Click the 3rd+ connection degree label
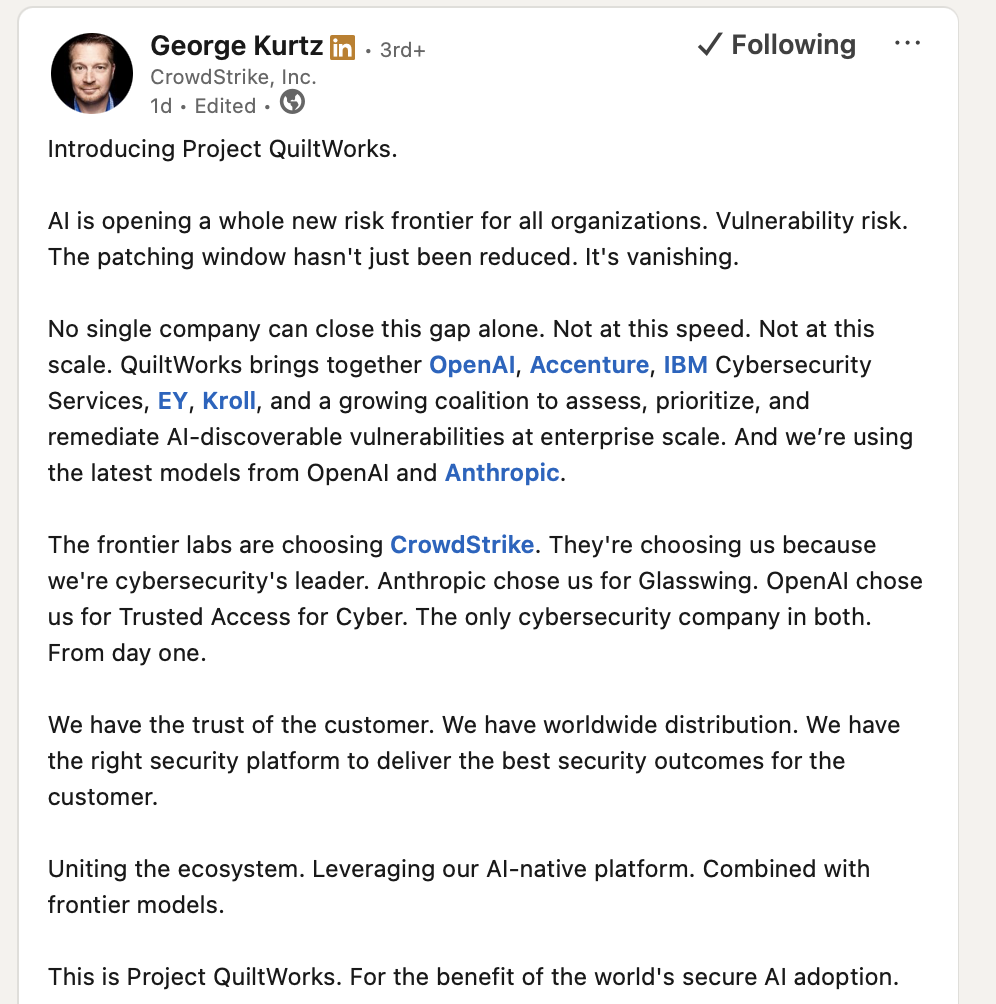996x1004 pixels. click(x=402, y=49)
